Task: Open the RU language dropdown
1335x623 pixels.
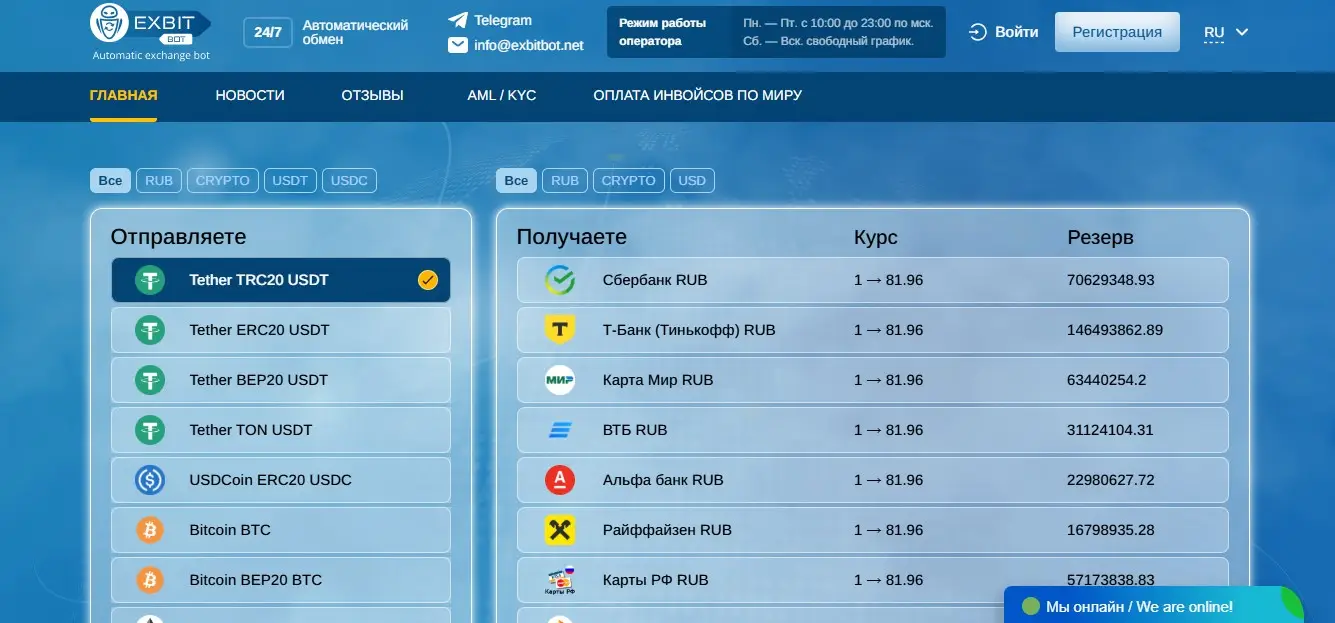Action: point(1226,32)
